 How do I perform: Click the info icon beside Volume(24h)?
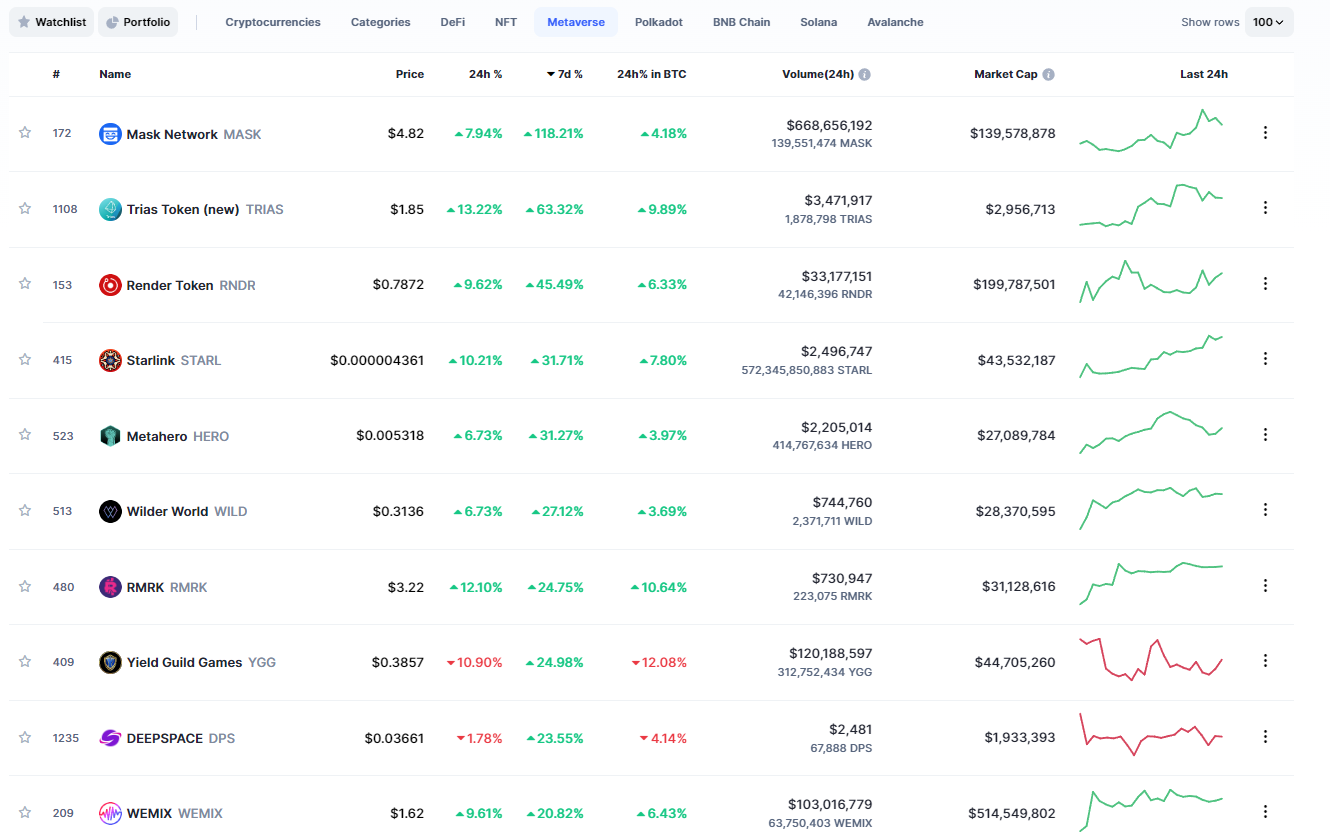tap(864, 74)
